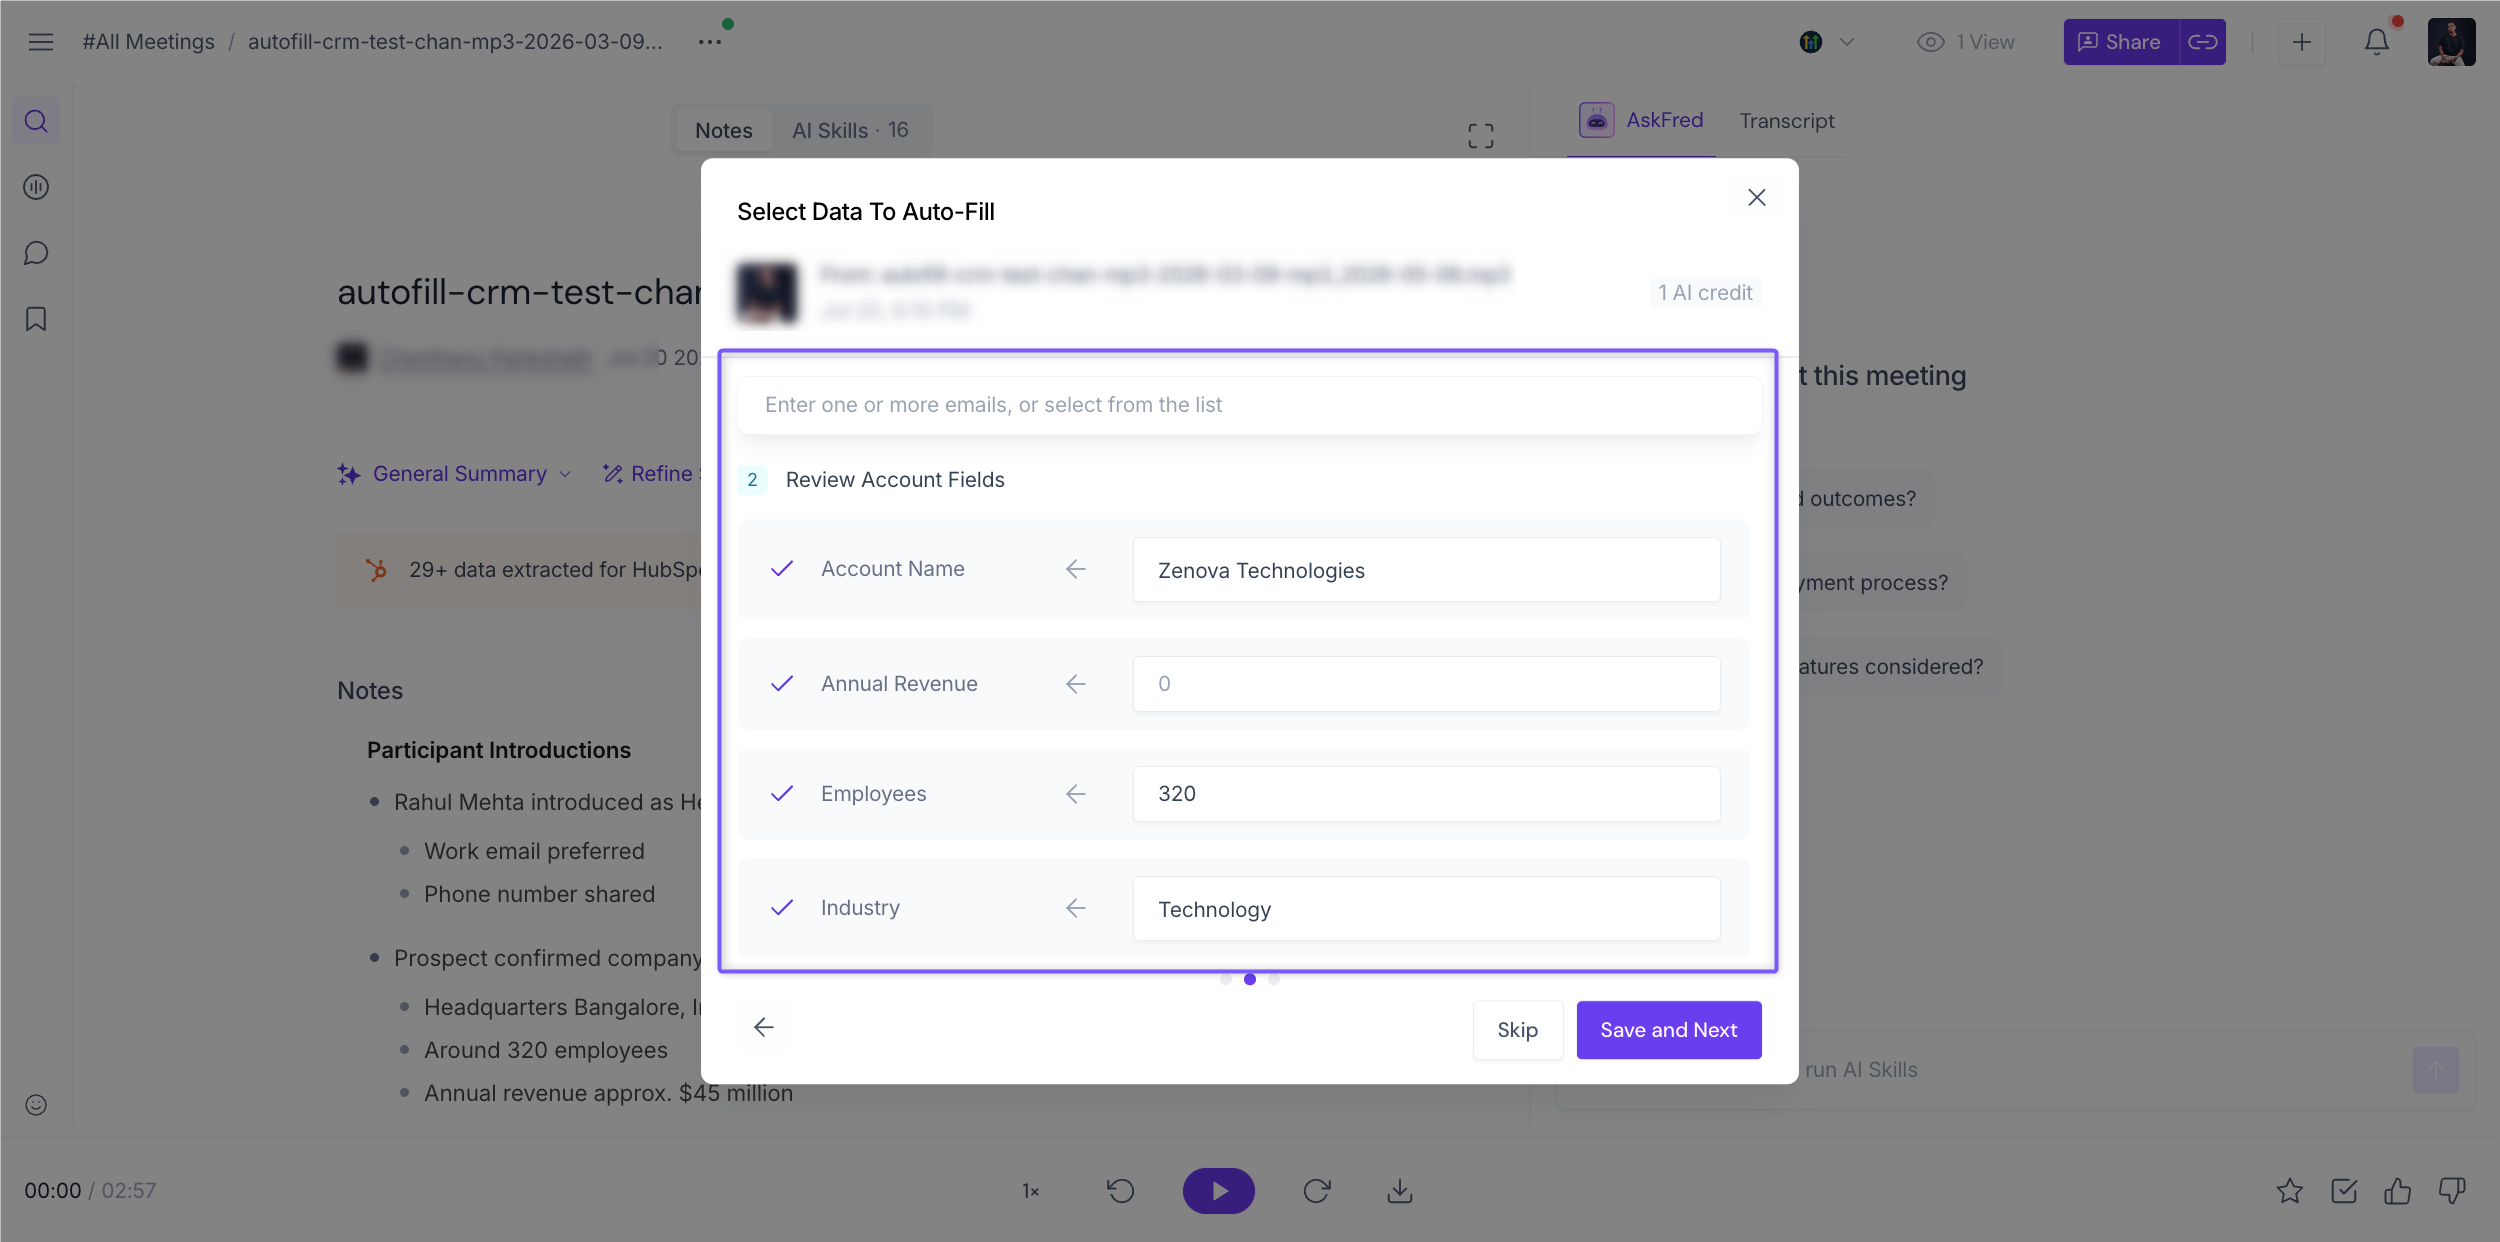The height and width of the screenshot is (1242, 2500).
Task: Click arrow beside Account Name field
Action: coord(1076,569)
